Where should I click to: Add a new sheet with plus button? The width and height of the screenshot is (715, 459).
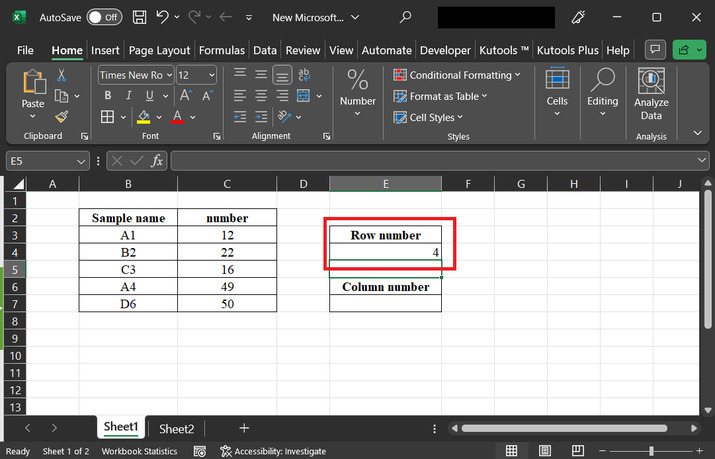pos(244,428)
